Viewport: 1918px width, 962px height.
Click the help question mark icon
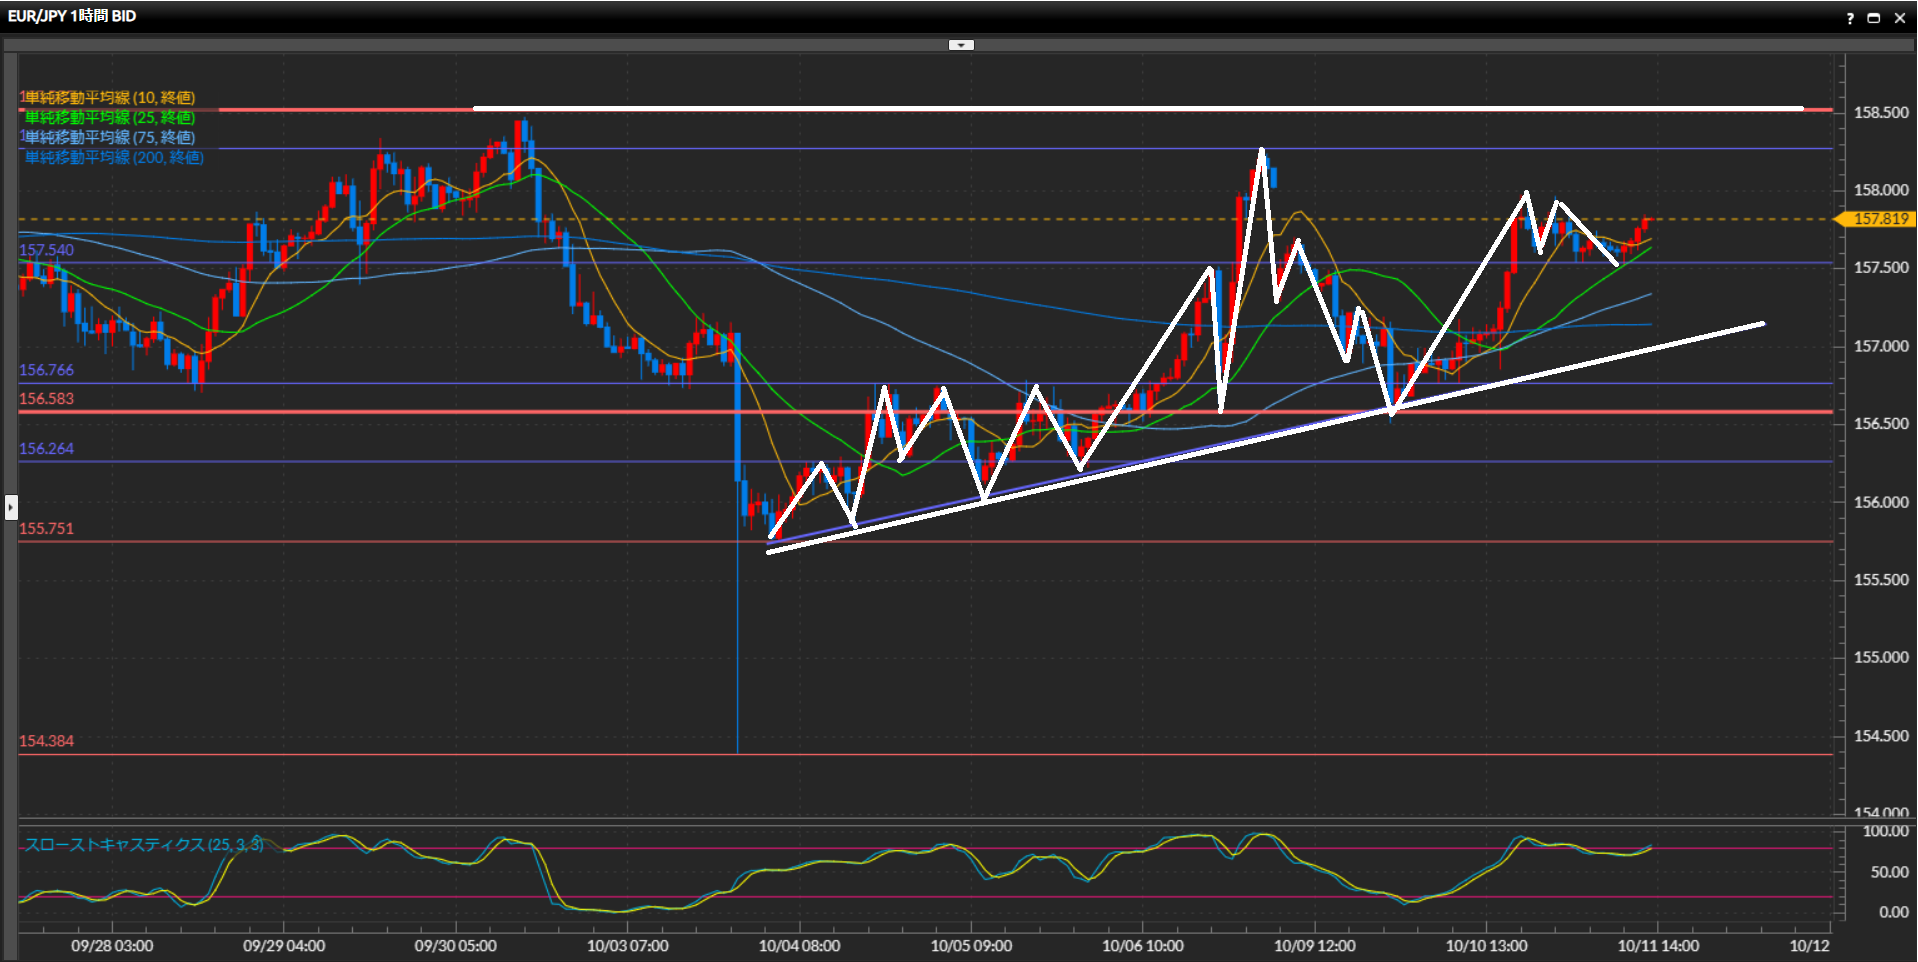point(1849,18)
